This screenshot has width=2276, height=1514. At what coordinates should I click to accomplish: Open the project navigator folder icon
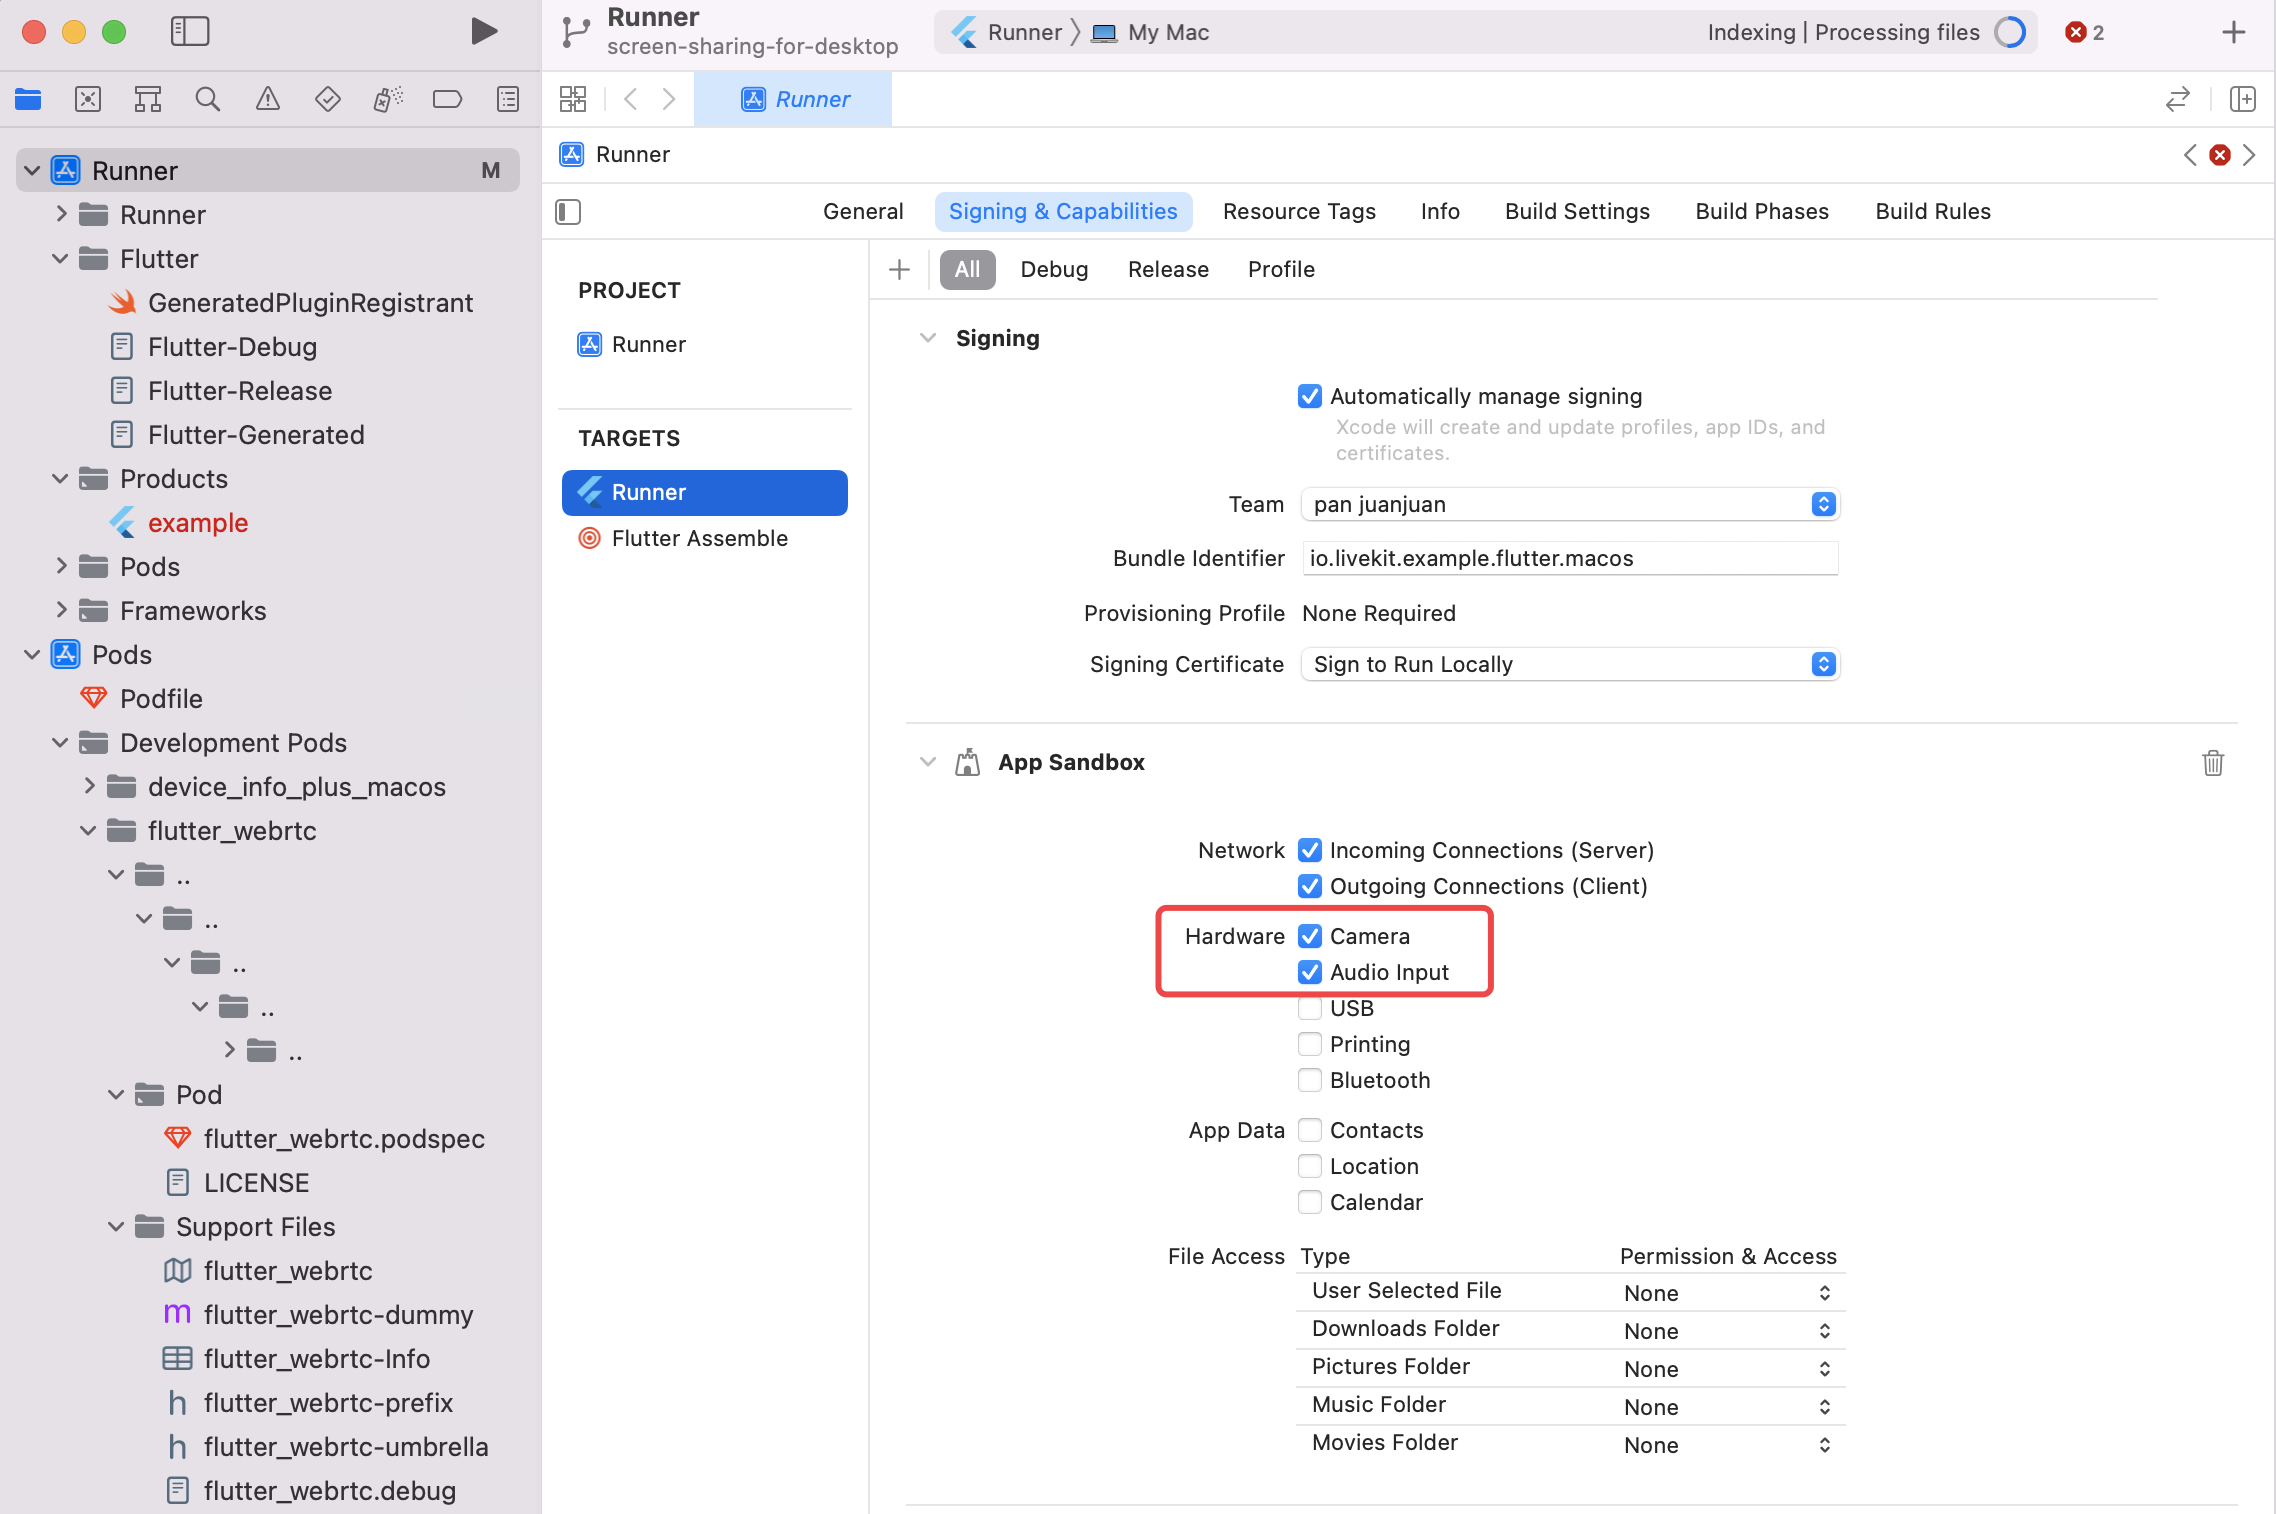pyautogui.click(x=28, y=99)
